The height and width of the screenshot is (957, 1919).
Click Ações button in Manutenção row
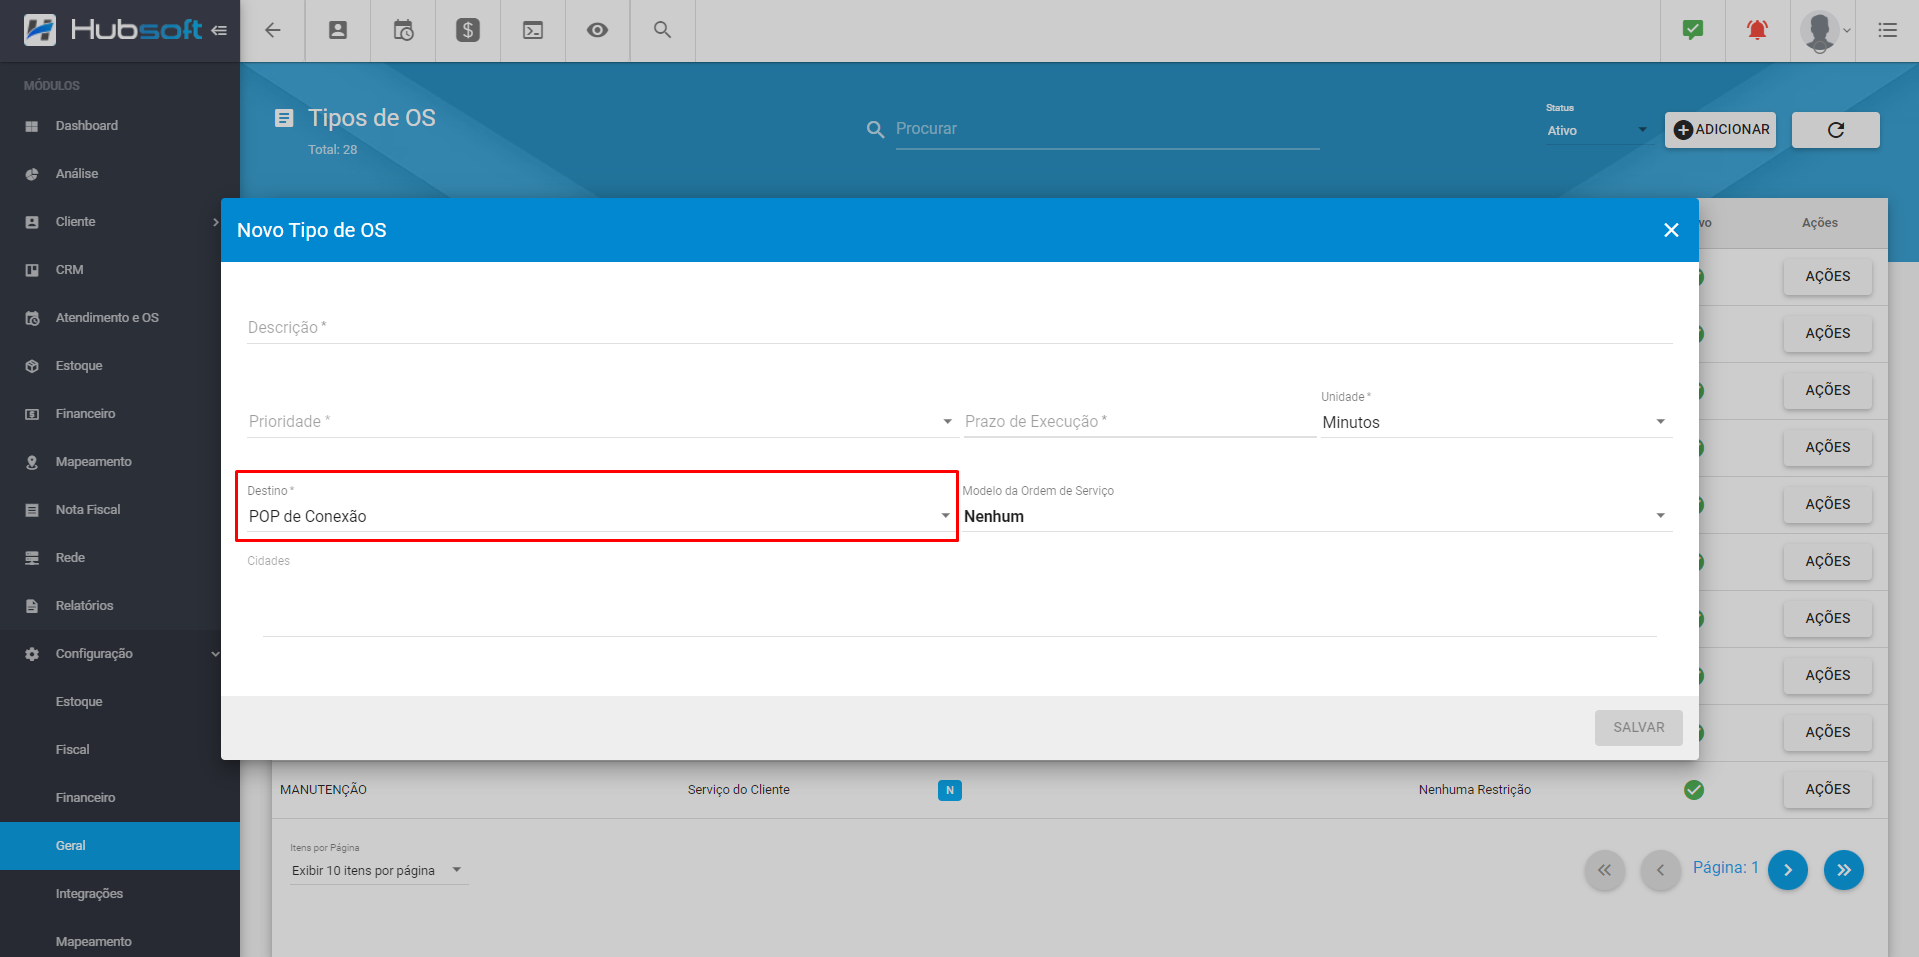pyautogui.click(x=1828, y=790)
